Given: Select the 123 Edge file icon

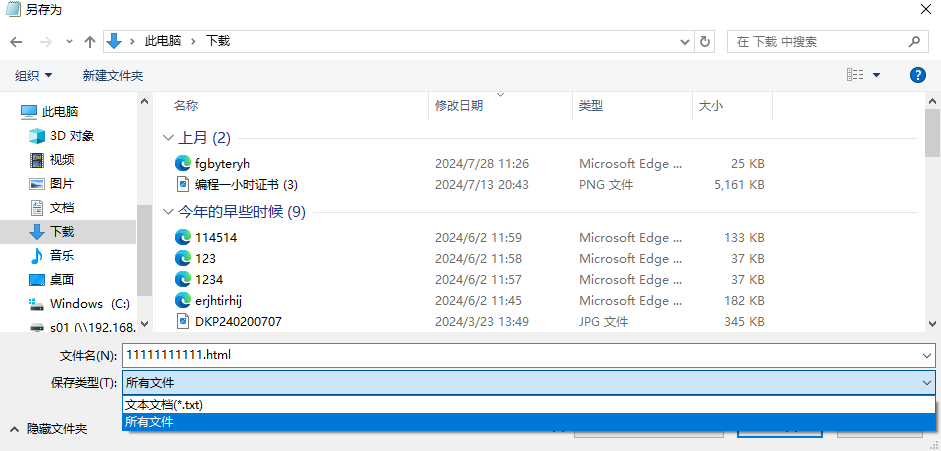Looking at the screenshot, I should 182,258.
